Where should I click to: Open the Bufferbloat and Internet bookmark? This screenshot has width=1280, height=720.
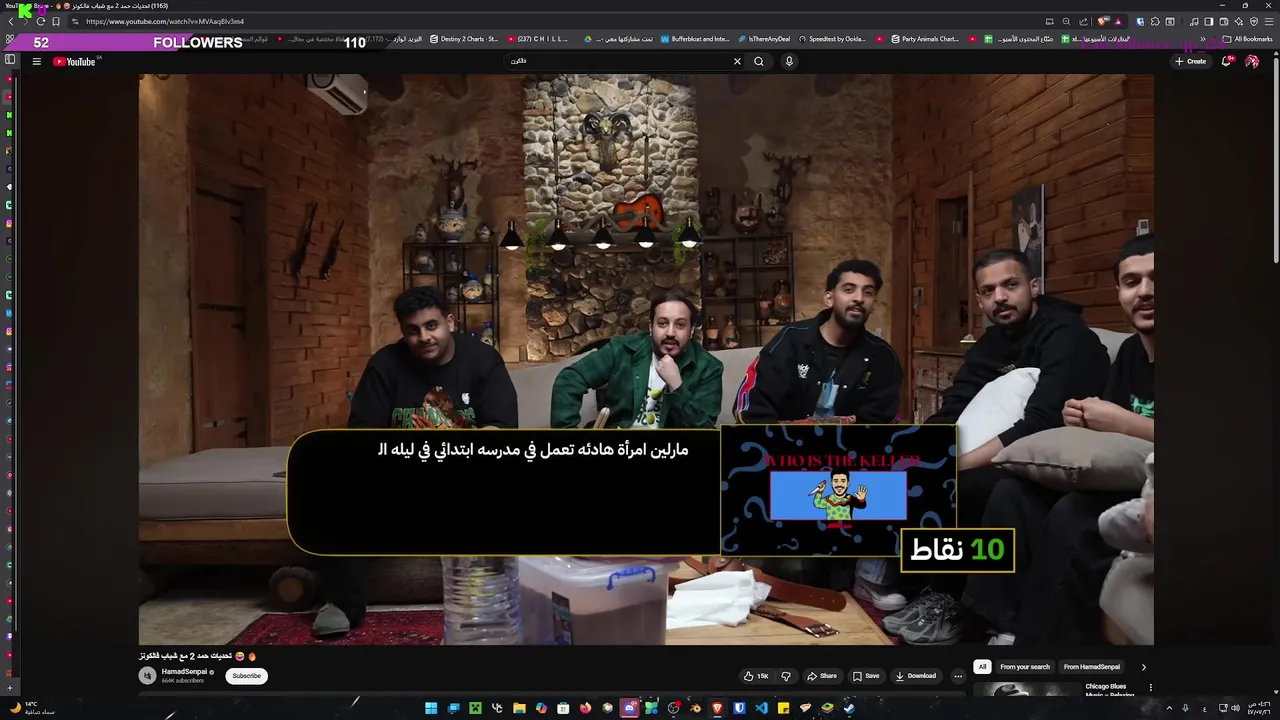pos(695,39)
